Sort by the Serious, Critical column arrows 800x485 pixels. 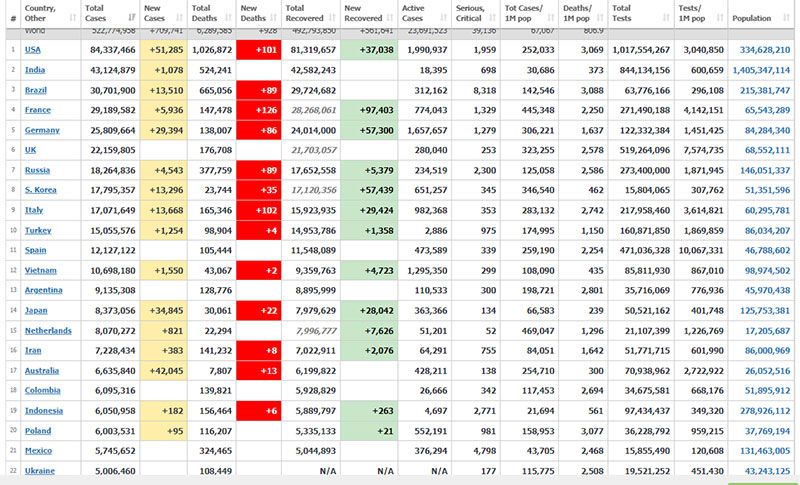[492, 18]
